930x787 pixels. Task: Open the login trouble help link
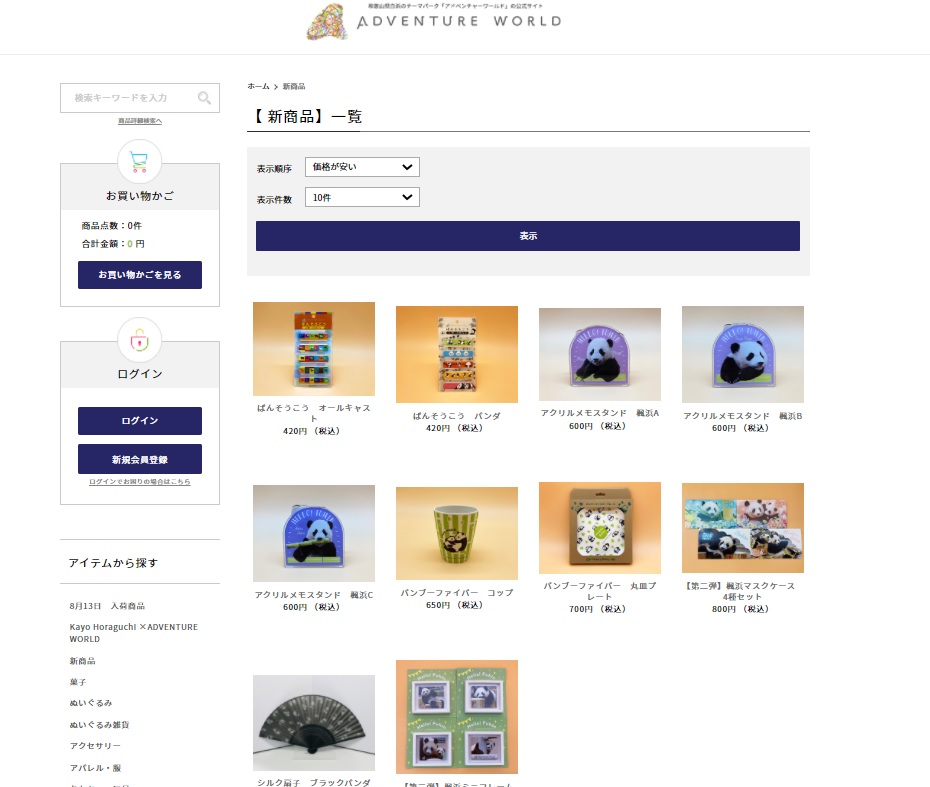(140, 482)
